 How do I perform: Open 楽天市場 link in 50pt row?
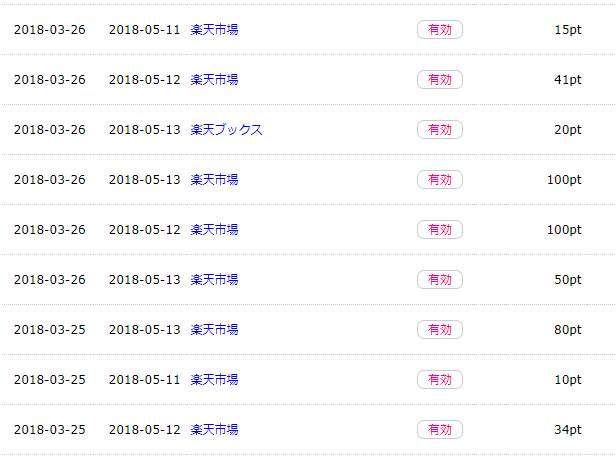coord(214,279)
